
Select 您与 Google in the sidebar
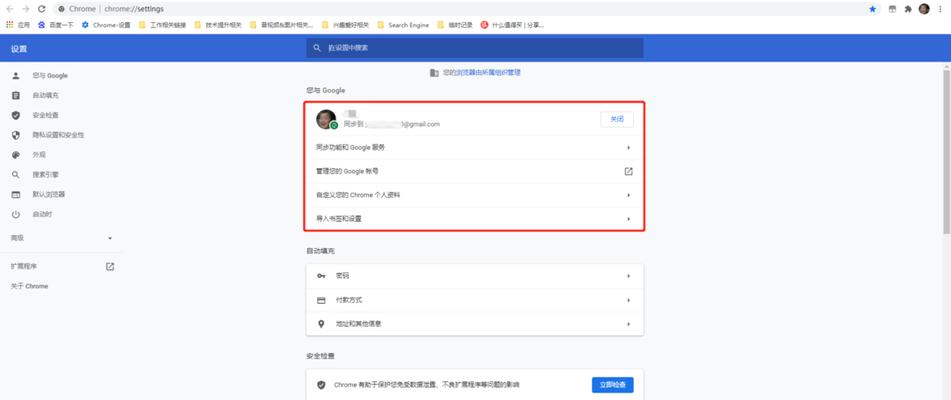pyautogui.click(x=50, y=76)
